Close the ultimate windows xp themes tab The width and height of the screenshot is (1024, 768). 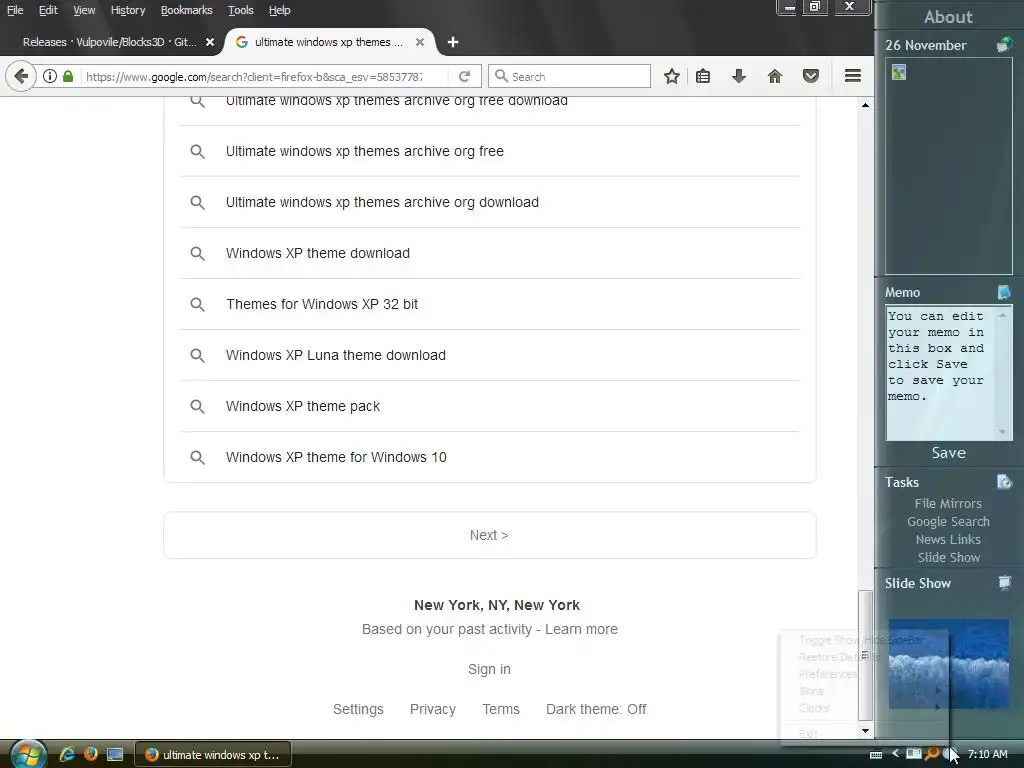[420, 42]
